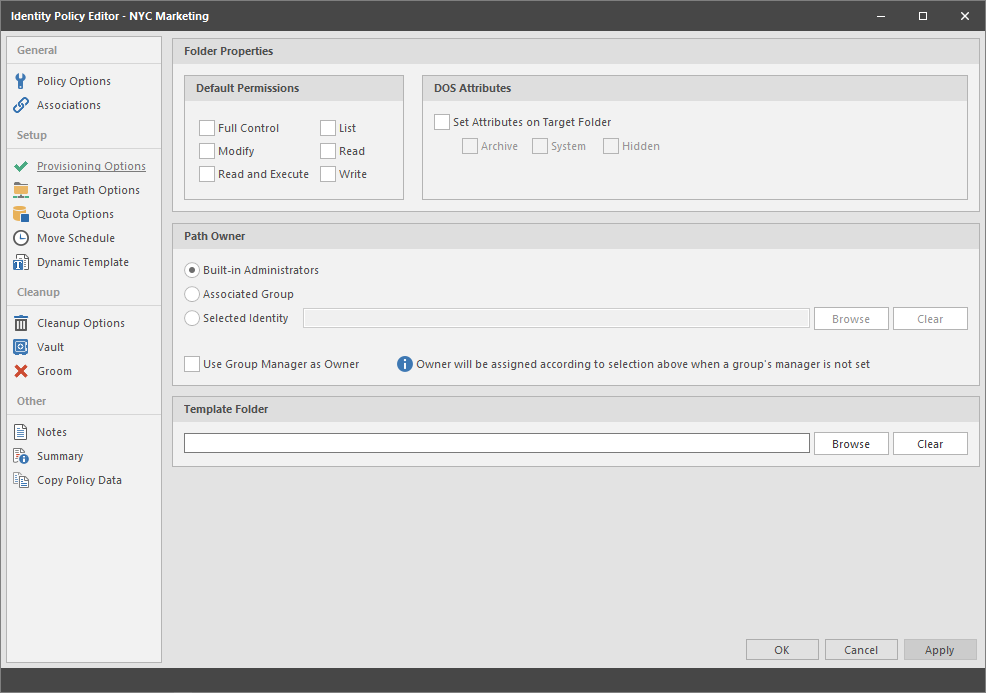Click the Groom red X icon
986x693 pixels.
tap(21, 371)
